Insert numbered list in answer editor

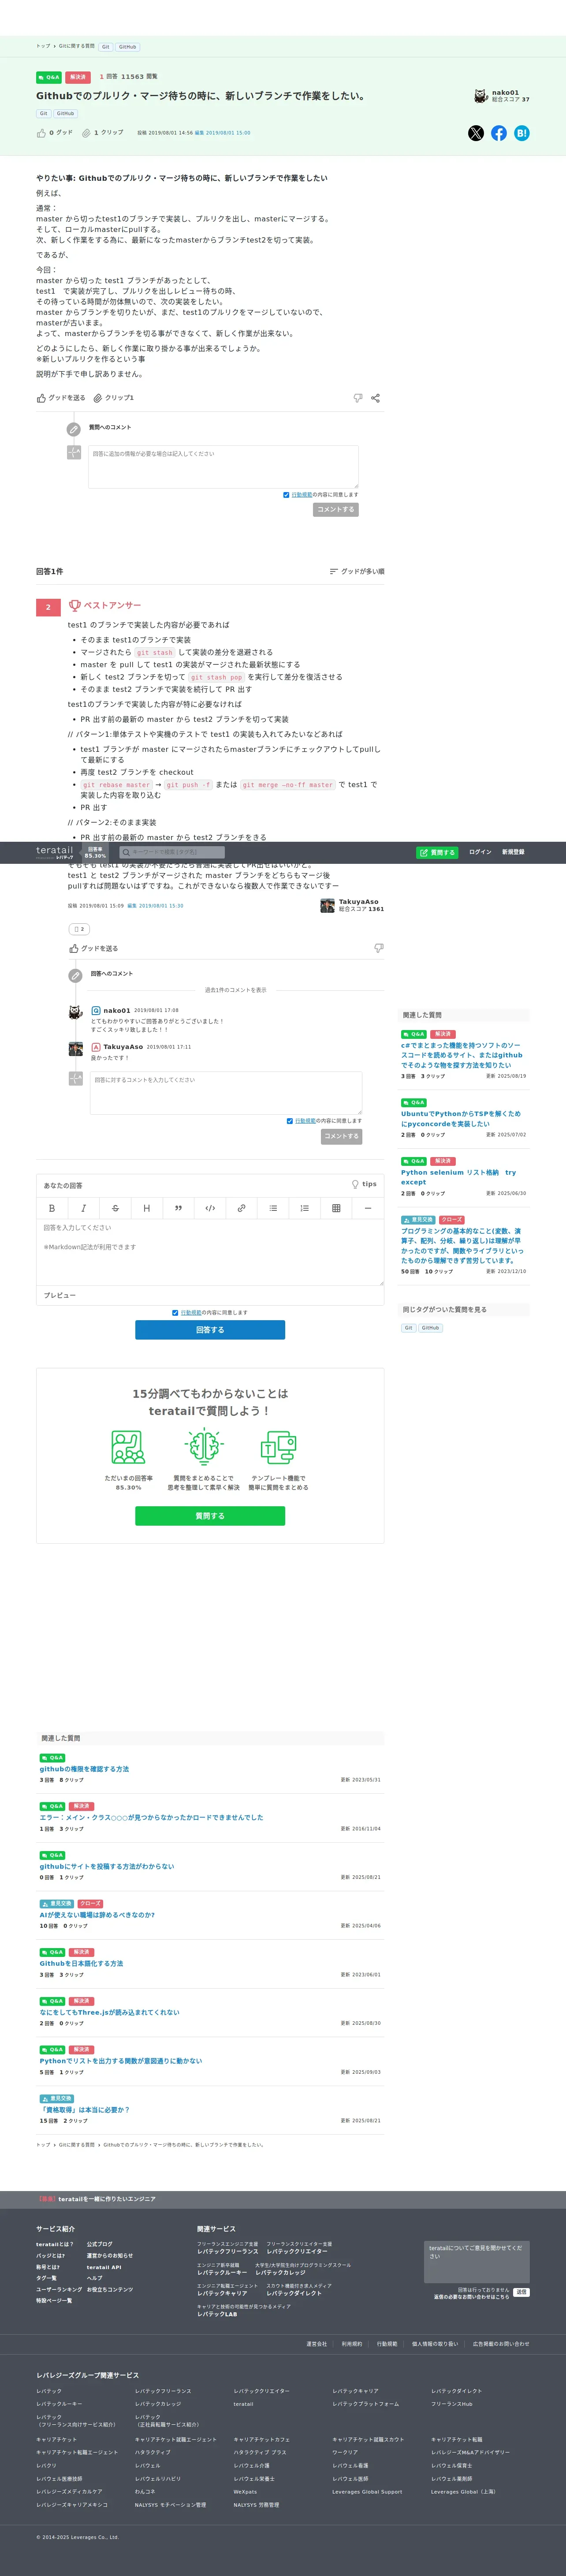(304, 1208)
